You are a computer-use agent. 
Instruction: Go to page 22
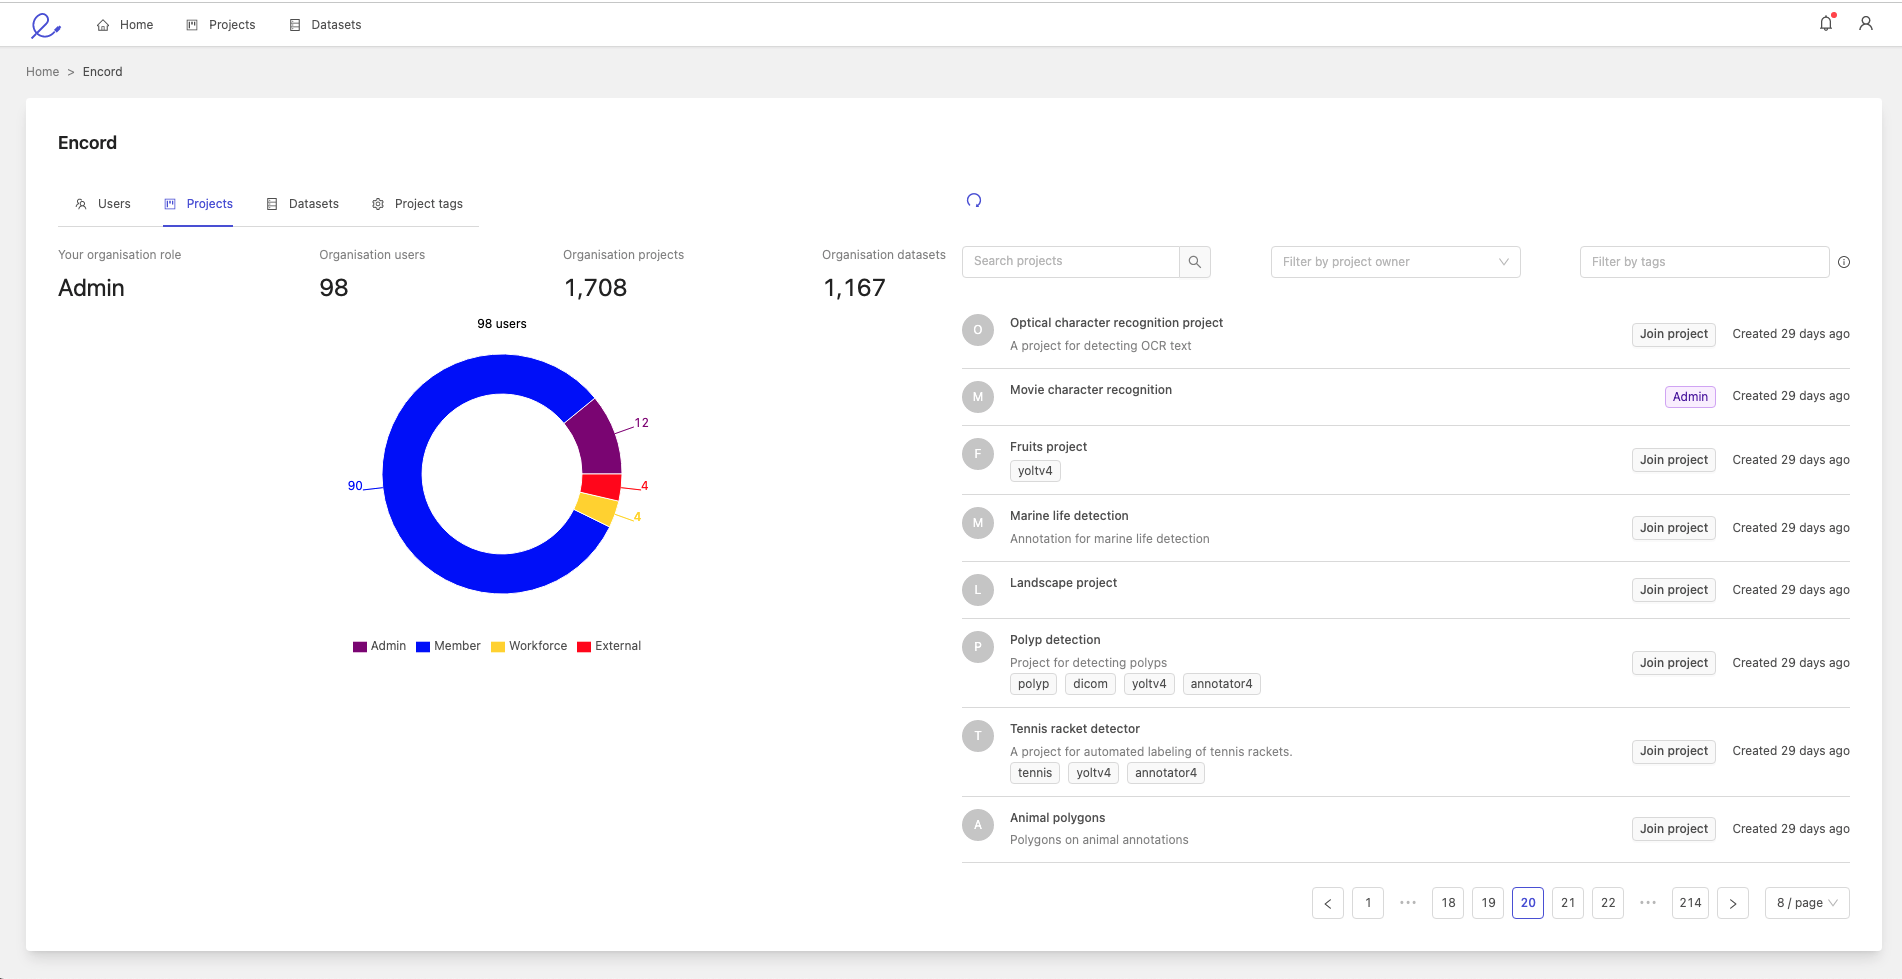1608,903
